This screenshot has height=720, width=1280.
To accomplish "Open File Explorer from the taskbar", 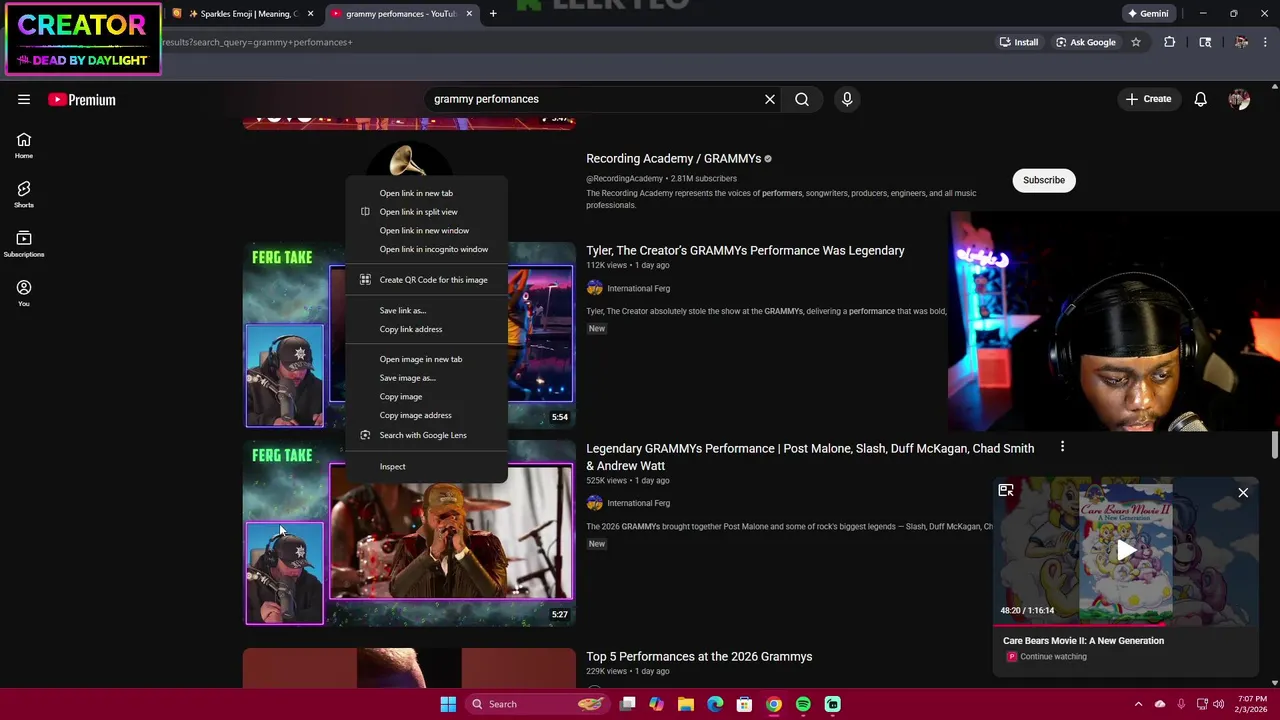I will (686, 704).
